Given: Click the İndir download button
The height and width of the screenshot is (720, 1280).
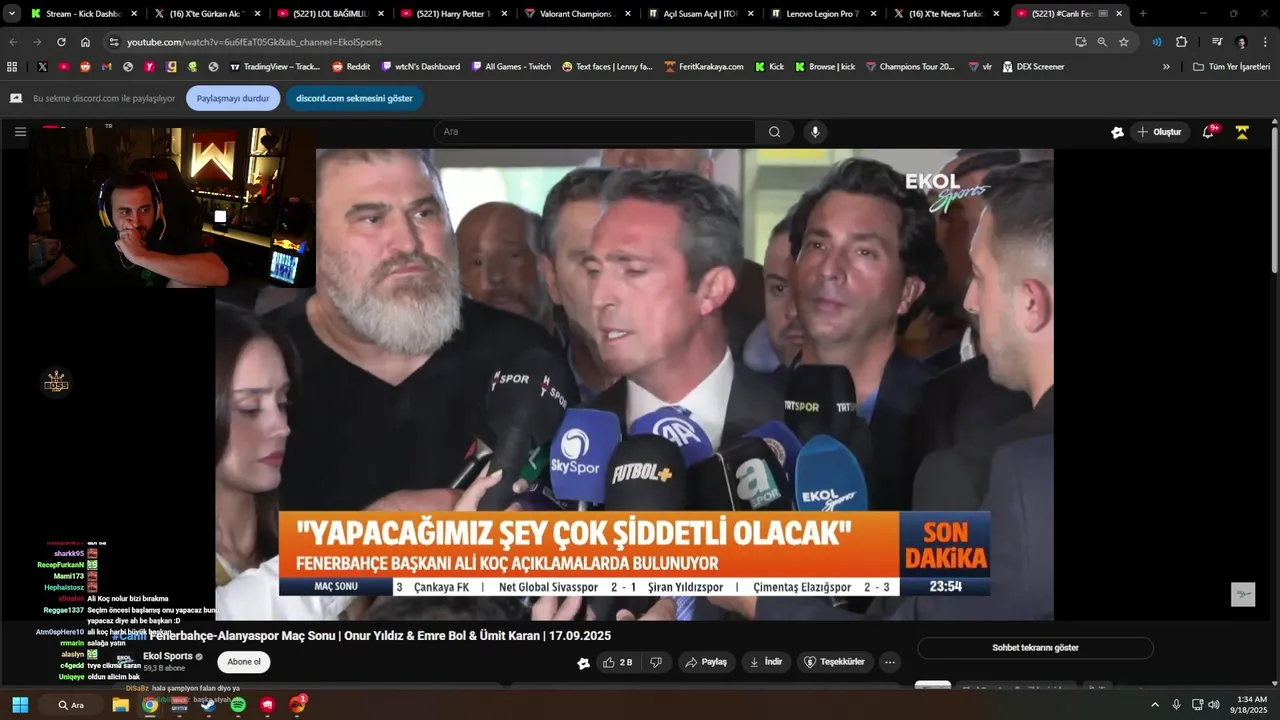Looking at the screenshot, I should click(x=766, y=662).
